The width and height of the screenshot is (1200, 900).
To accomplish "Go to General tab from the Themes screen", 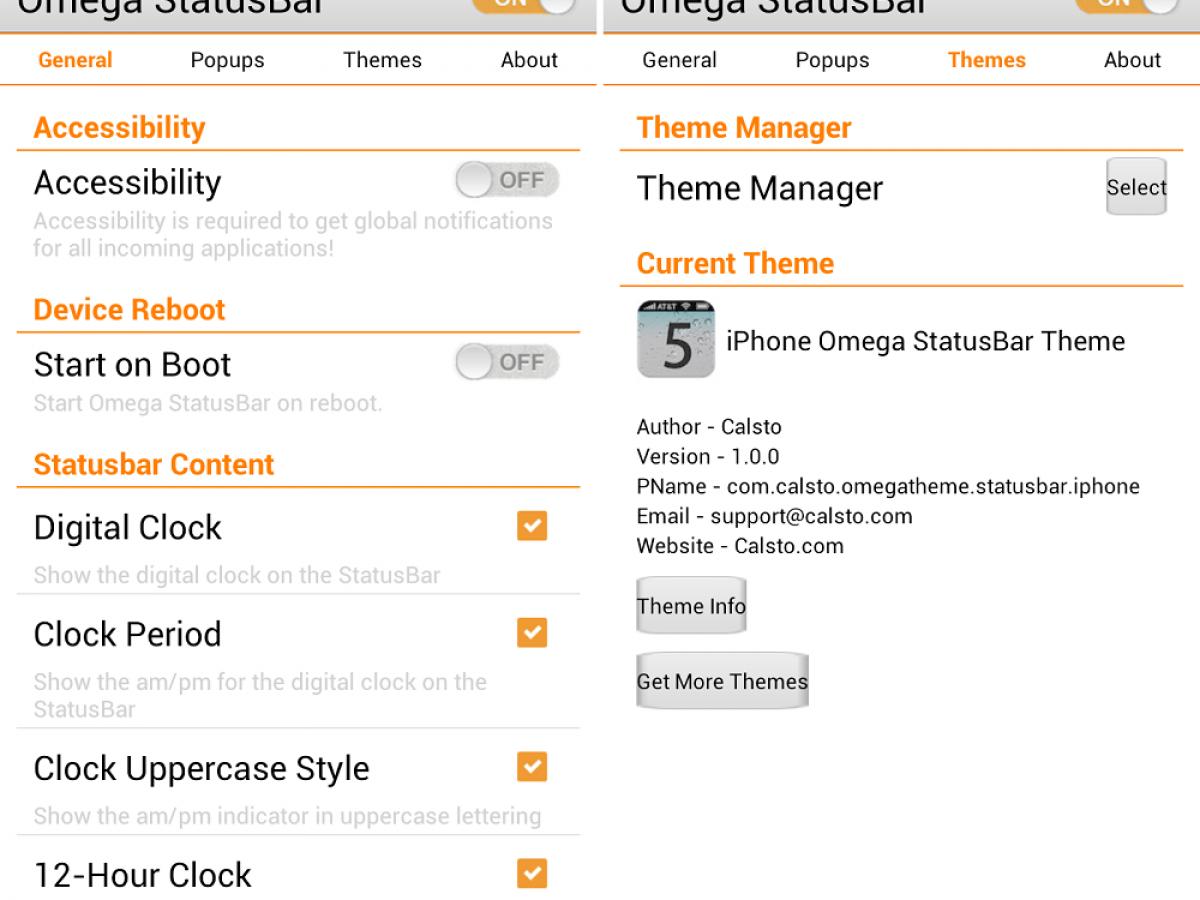I will [x=679, y=60].
